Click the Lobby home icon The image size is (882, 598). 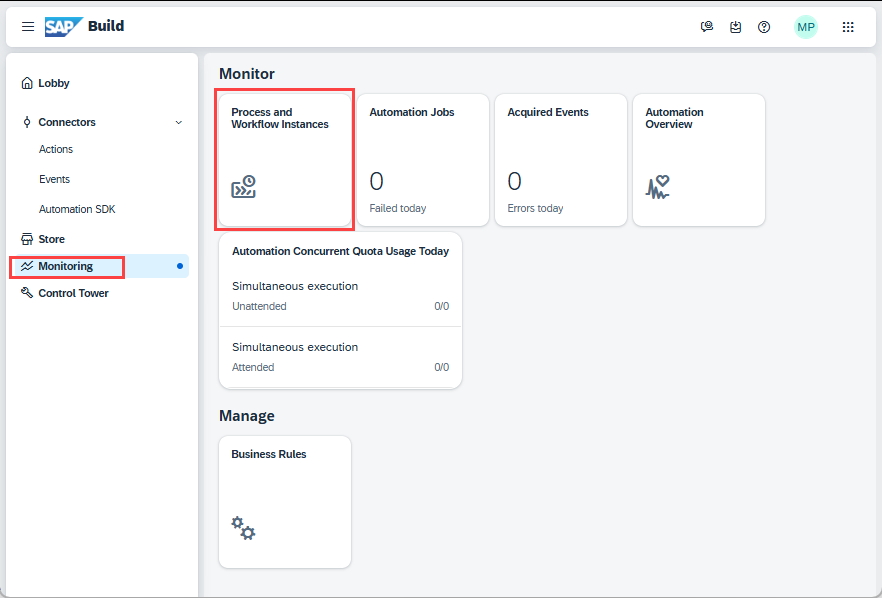pos(26,83)
